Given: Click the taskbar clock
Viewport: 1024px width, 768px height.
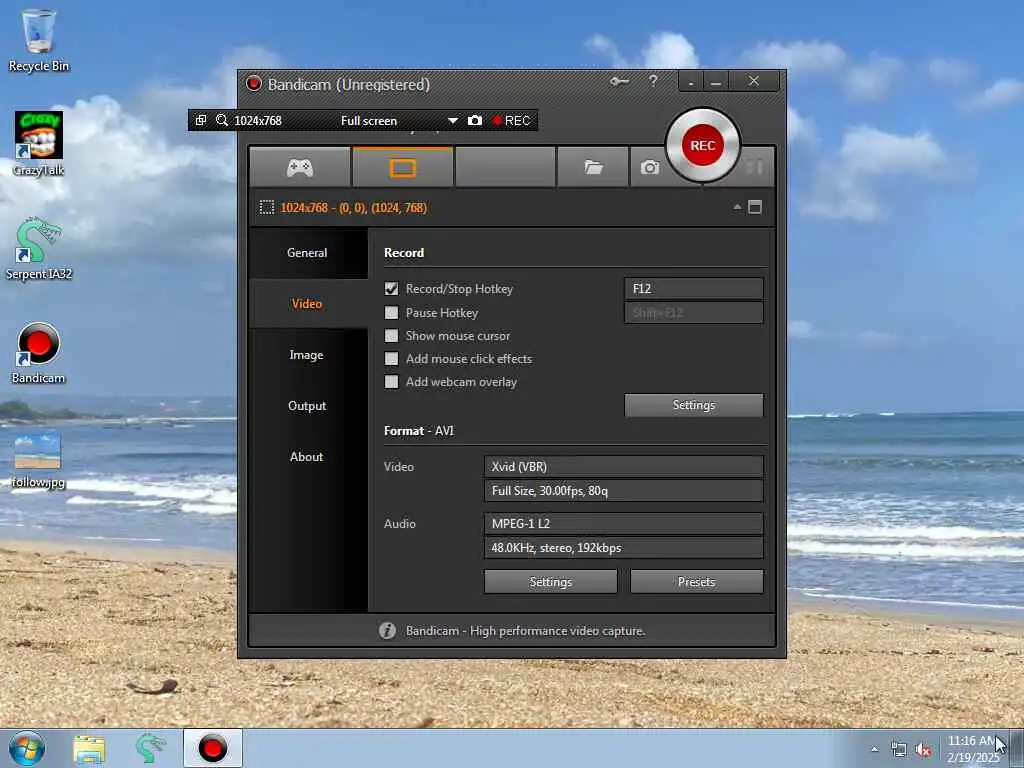Looking at the screenshot, I should click(x=974, y=749).
